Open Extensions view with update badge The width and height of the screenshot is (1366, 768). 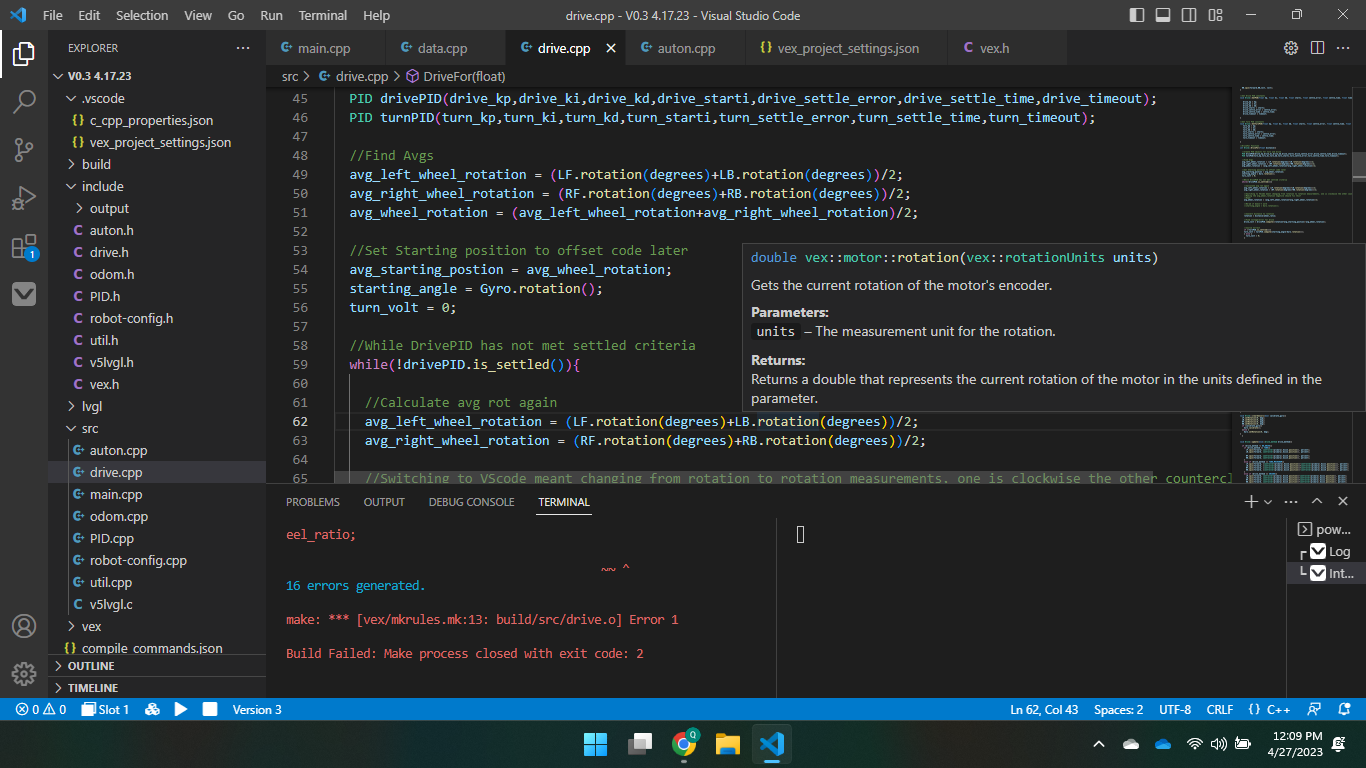(x=24, y=247)
